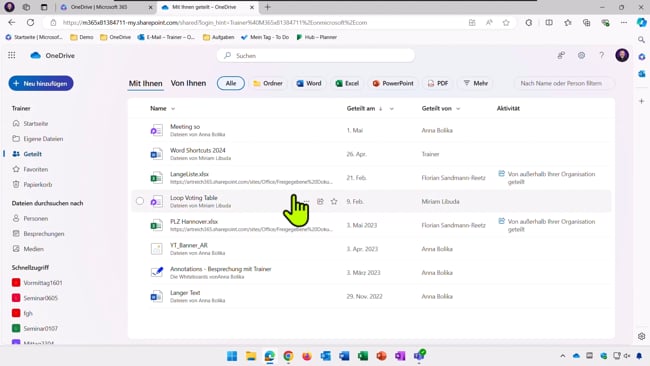This screenshot has width=650, height=366.
Task: Click the YT_Banner_AR image file icon
Action: pyautogui.click(x=156, y=249)
